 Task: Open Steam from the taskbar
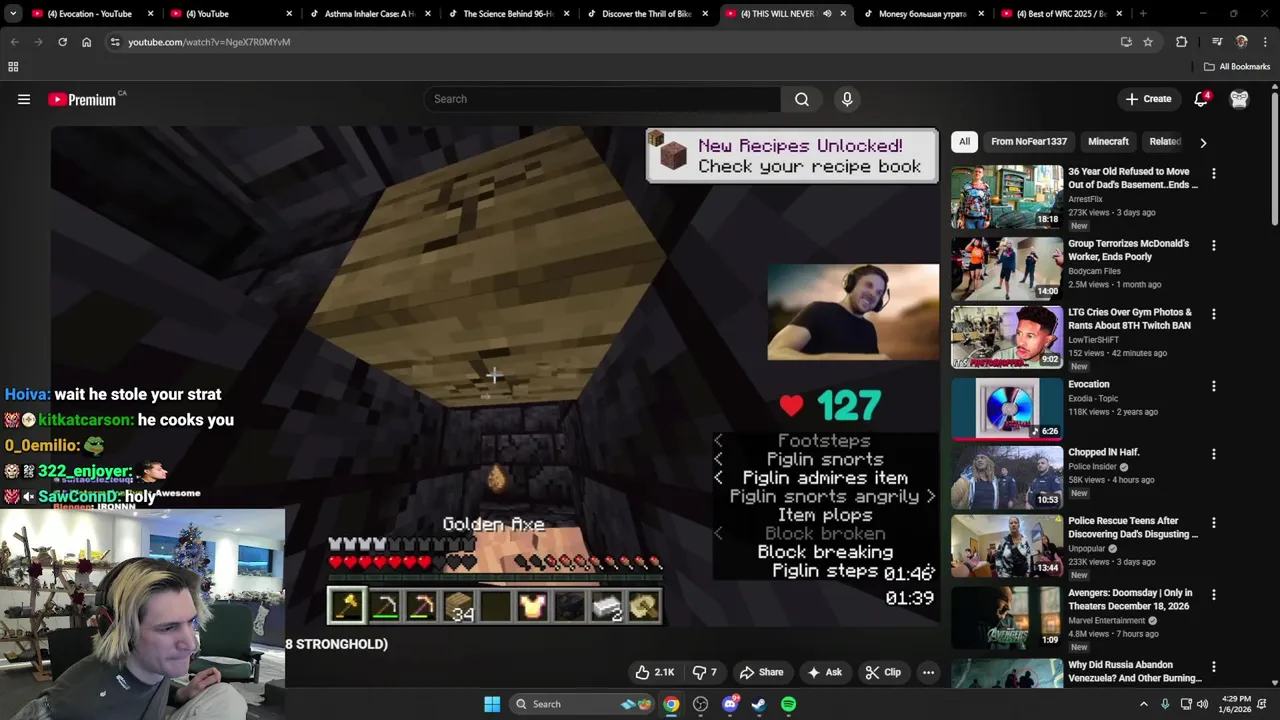tap(759, 704)
